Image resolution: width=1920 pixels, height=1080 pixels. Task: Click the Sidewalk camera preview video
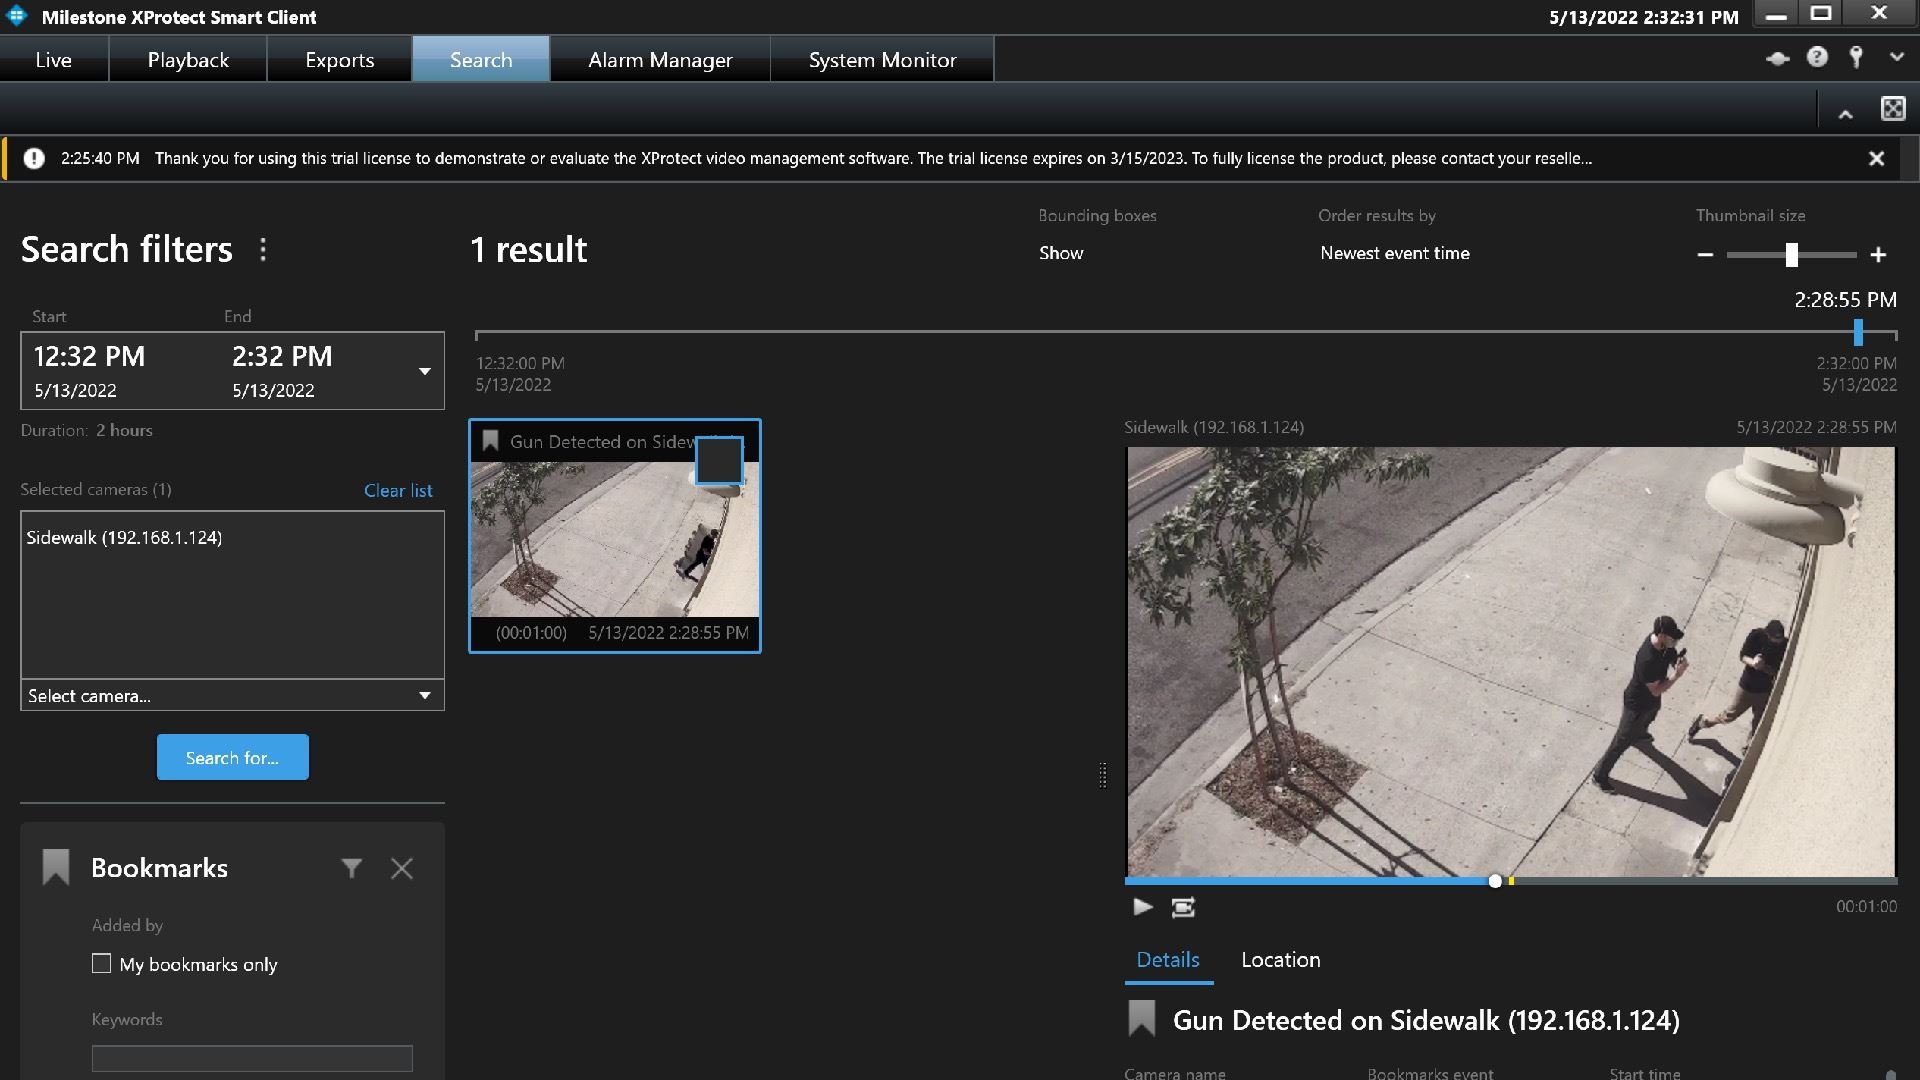click(1511, 662)
